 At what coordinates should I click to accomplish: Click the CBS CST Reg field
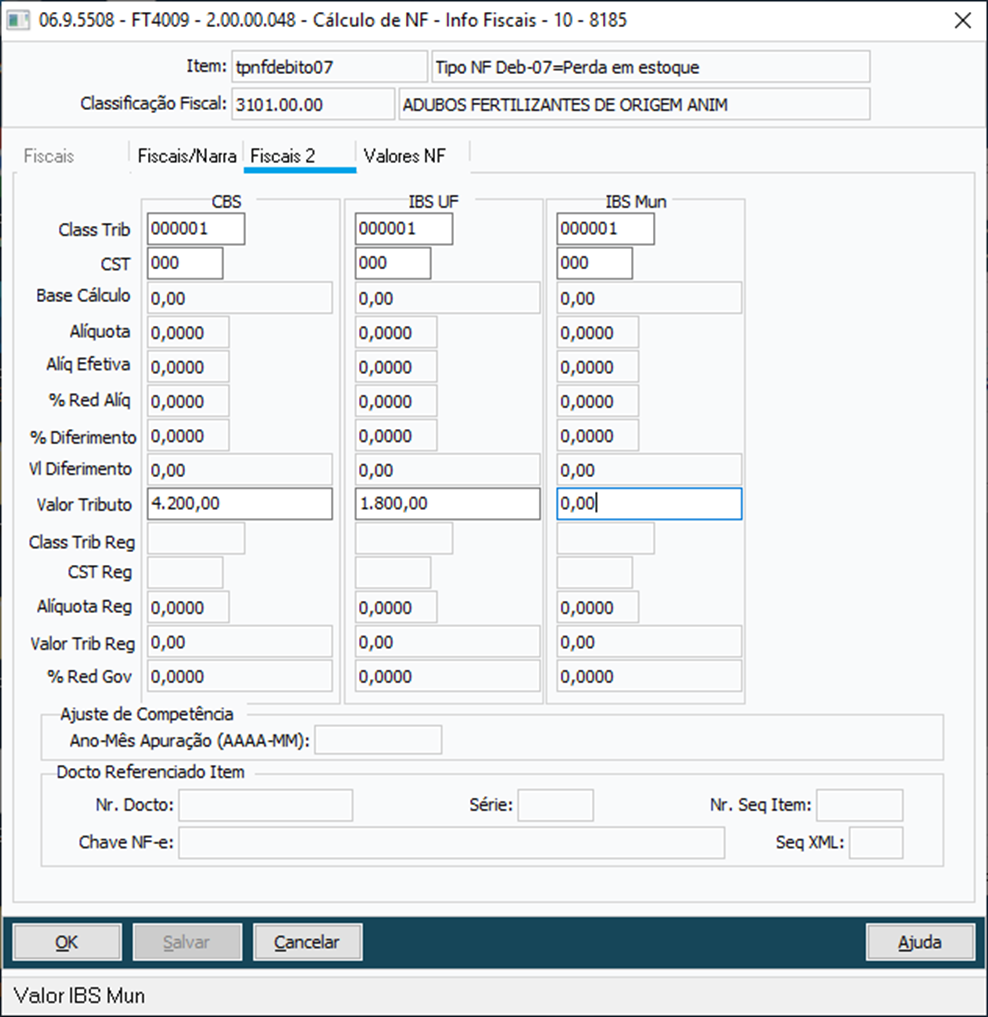click(185, 573)
